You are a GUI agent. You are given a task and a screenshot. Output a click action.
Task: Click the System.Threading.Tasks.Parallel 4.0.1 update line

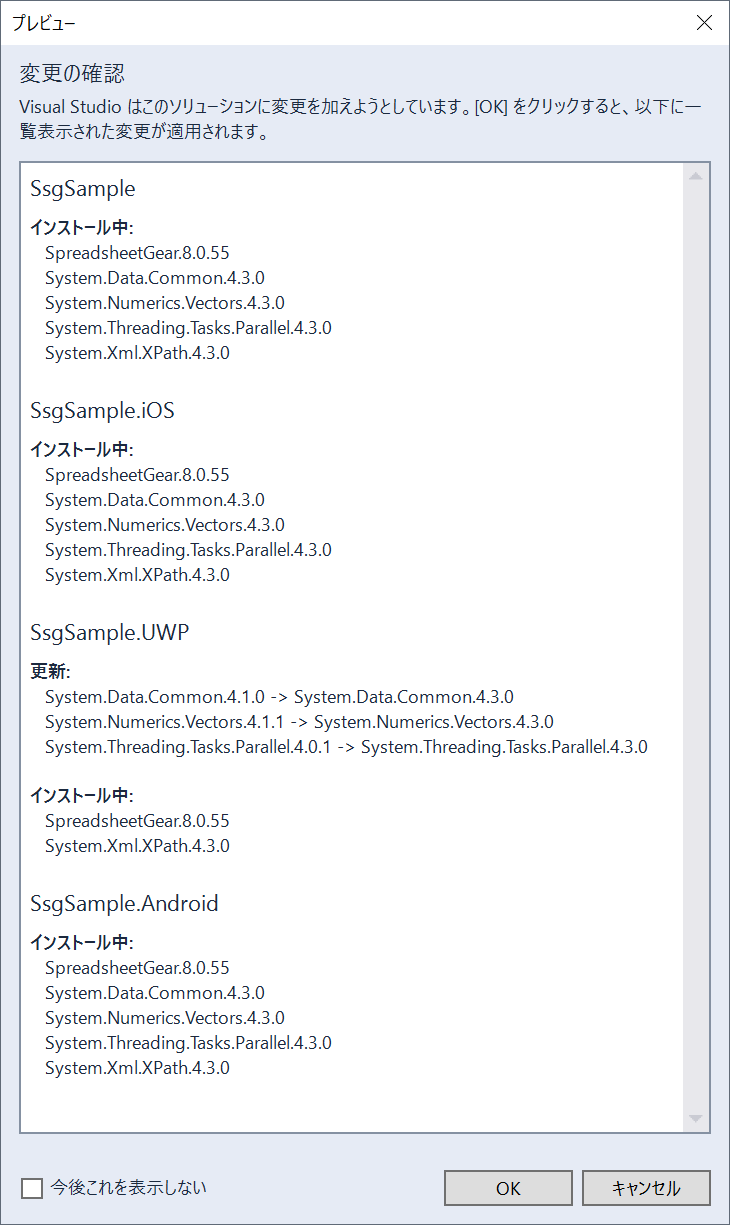click(x=346, y=747)
